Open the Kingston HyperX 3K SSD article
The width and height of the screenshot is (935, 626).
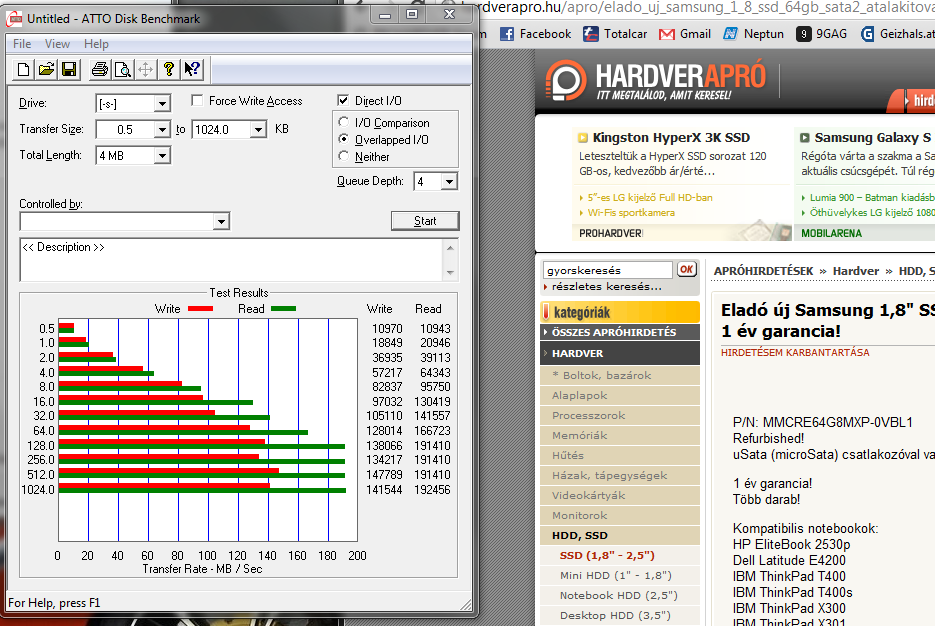671,138
